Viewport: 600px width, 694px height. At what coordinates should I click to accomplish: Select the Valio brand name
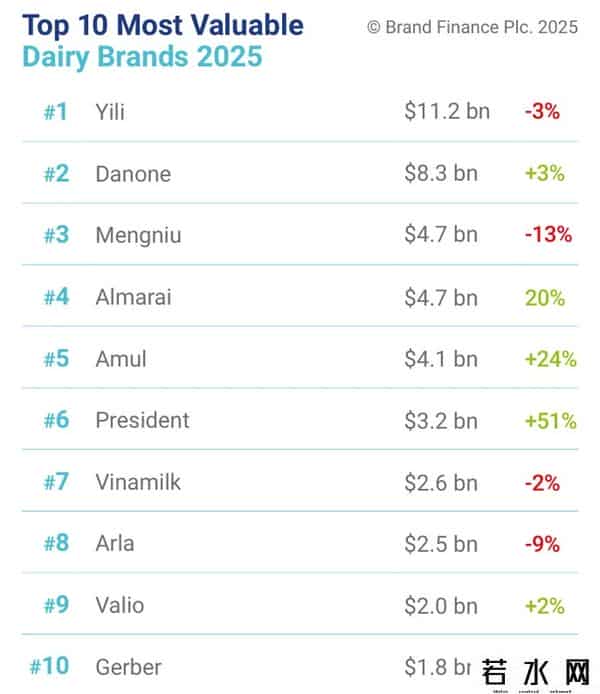pos(119,605)
